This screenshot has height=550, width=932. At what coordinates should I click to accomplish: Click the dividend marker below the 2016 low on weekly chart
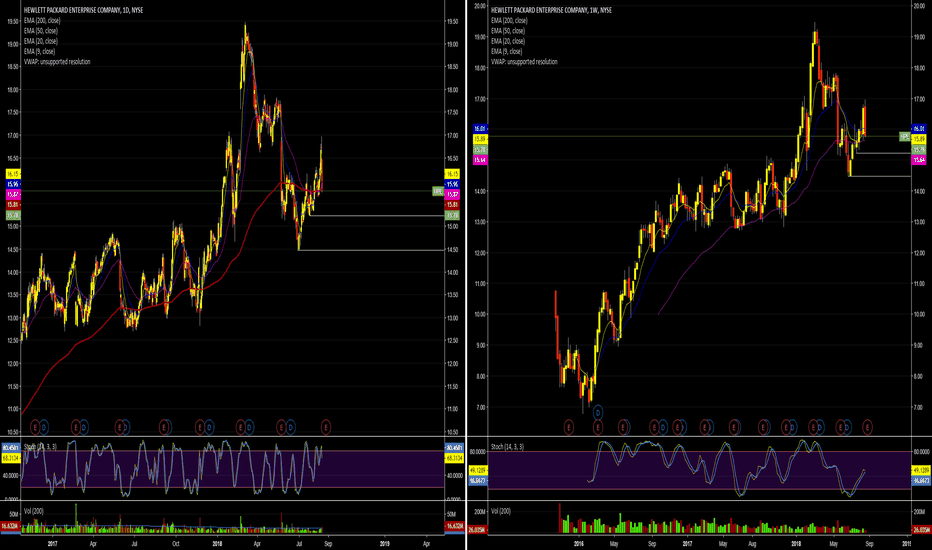[598, 412]
